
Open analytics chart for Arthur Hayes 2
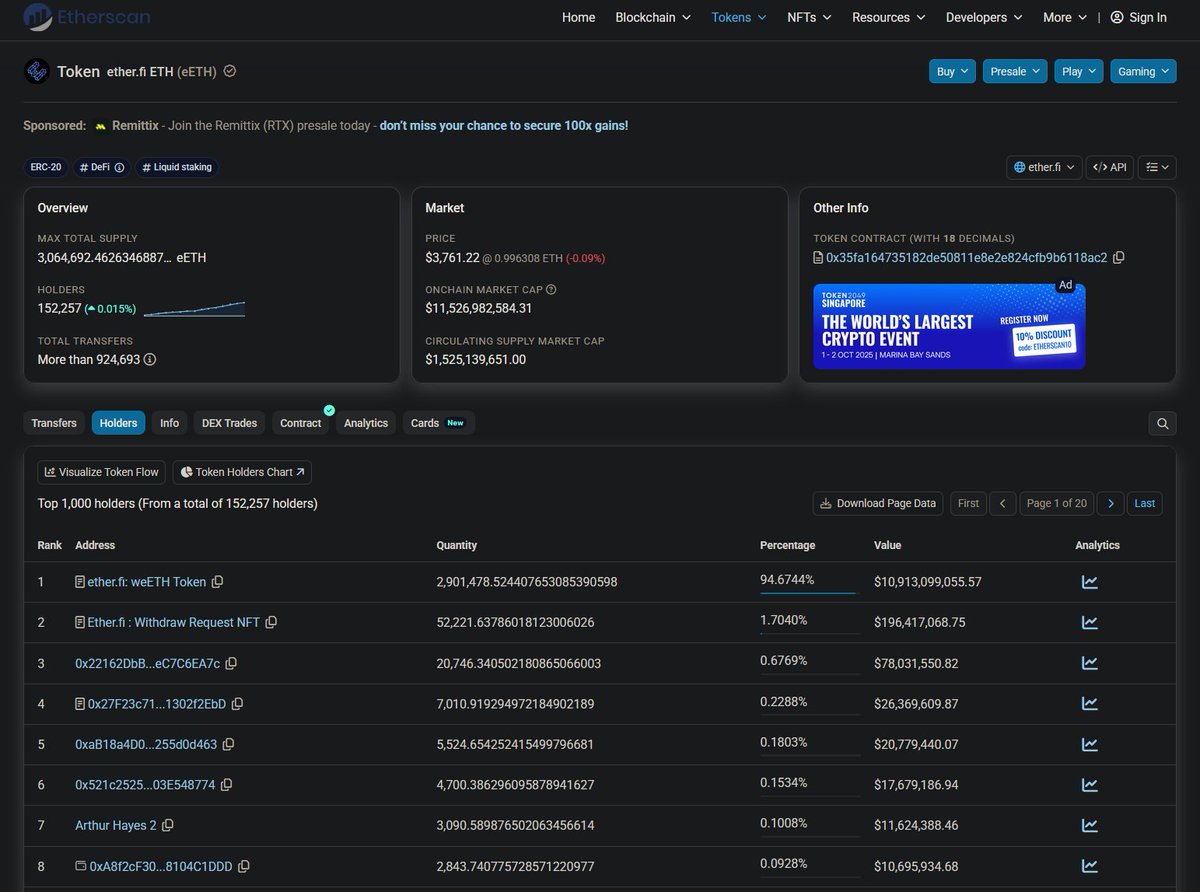pyautogui.click(x=1090, y=826)
